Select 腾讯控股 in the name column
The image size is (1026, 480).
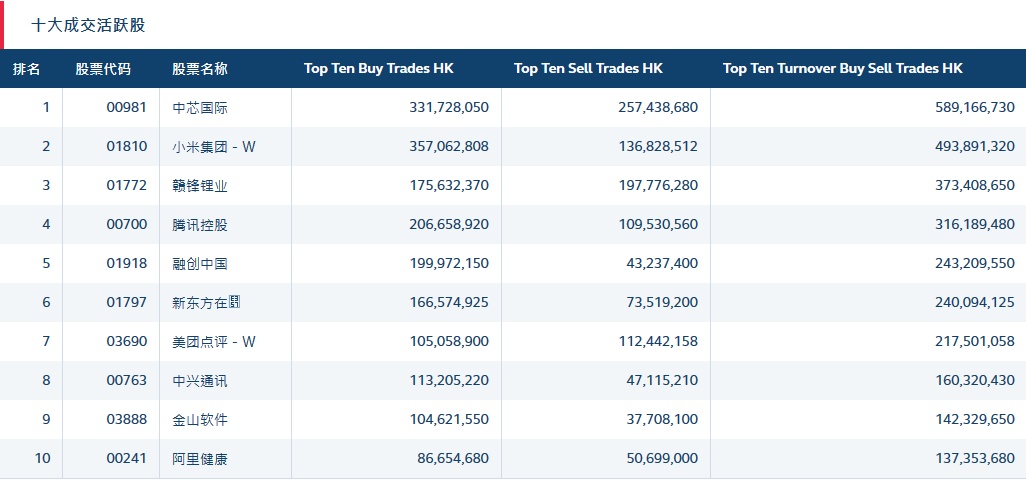[x=200, y=225]
